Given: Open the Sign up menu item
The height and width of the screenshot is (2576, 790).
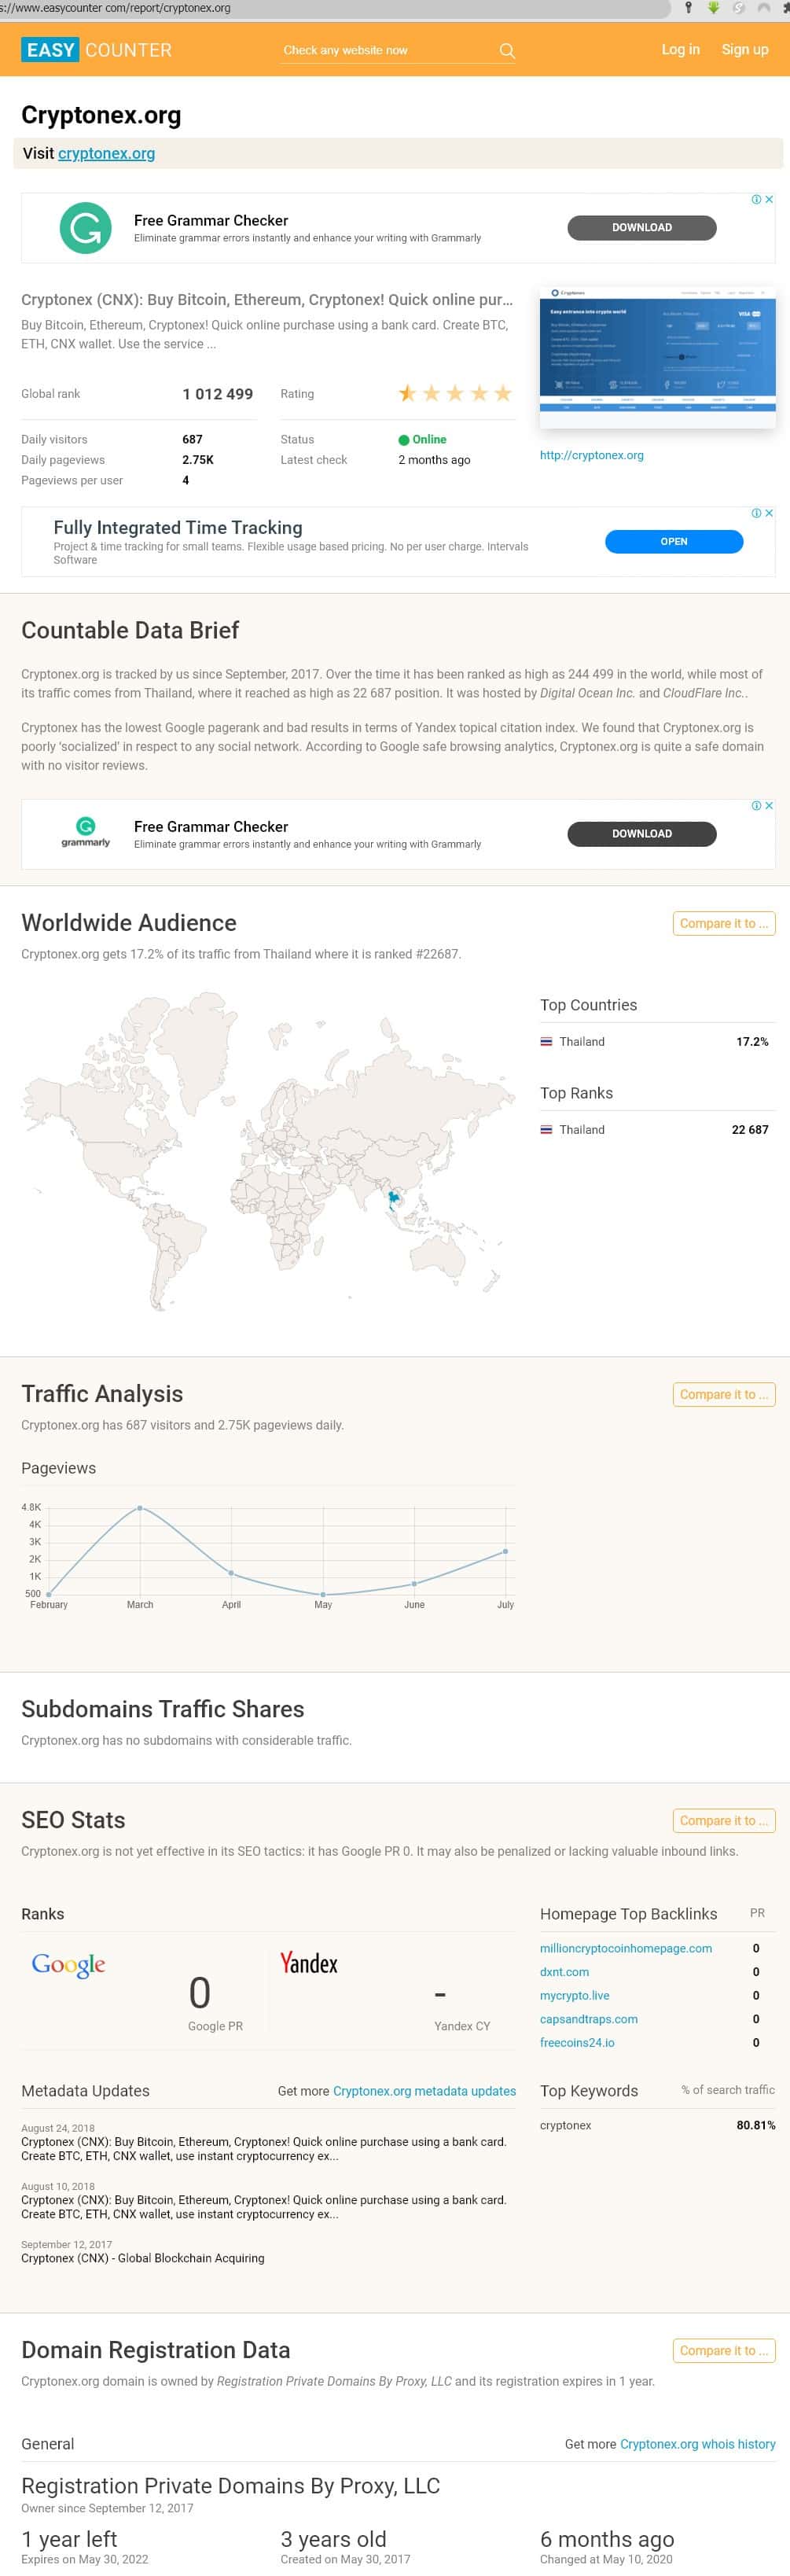Looking at the screenshot, I should point(745,50).
